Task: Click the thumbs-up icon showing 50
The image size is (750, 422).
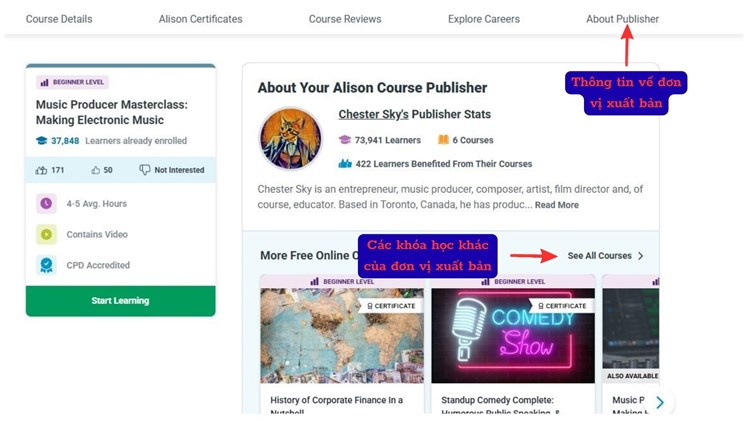Action: 96,170
